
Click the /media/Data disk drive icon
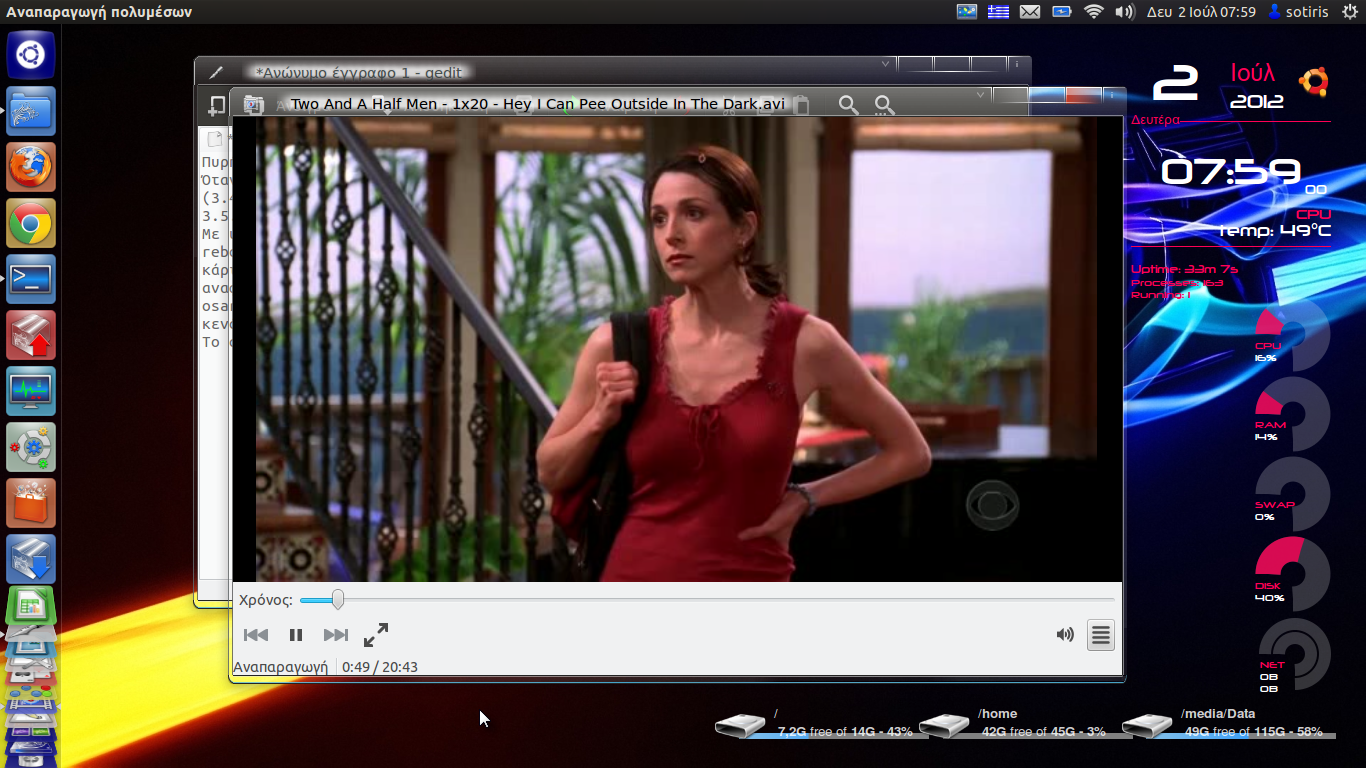point(1147,725)
